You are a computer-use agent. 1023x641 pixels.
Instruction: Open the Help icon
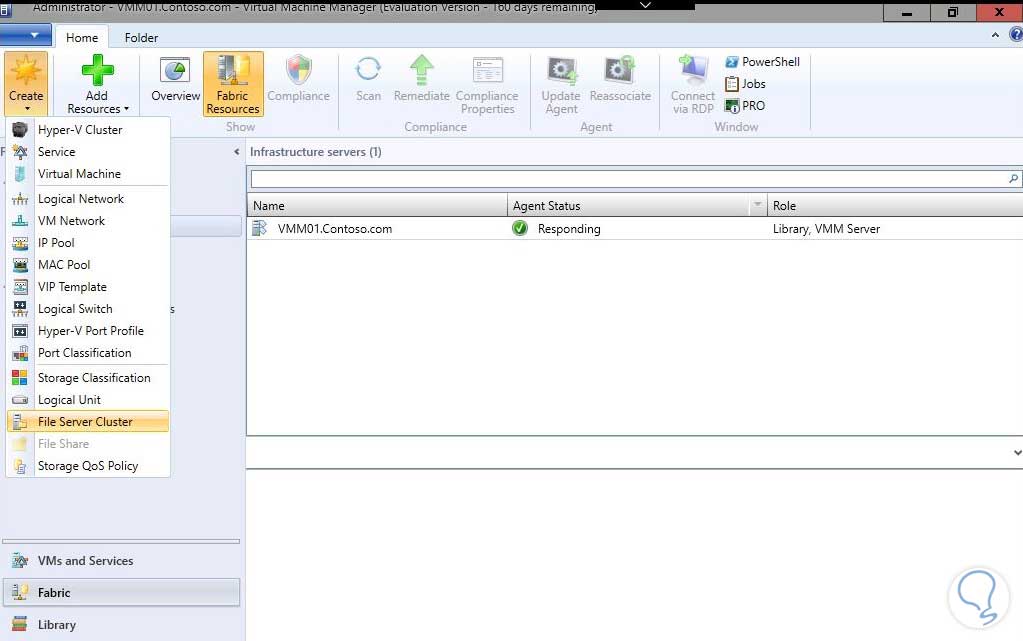1016,35
